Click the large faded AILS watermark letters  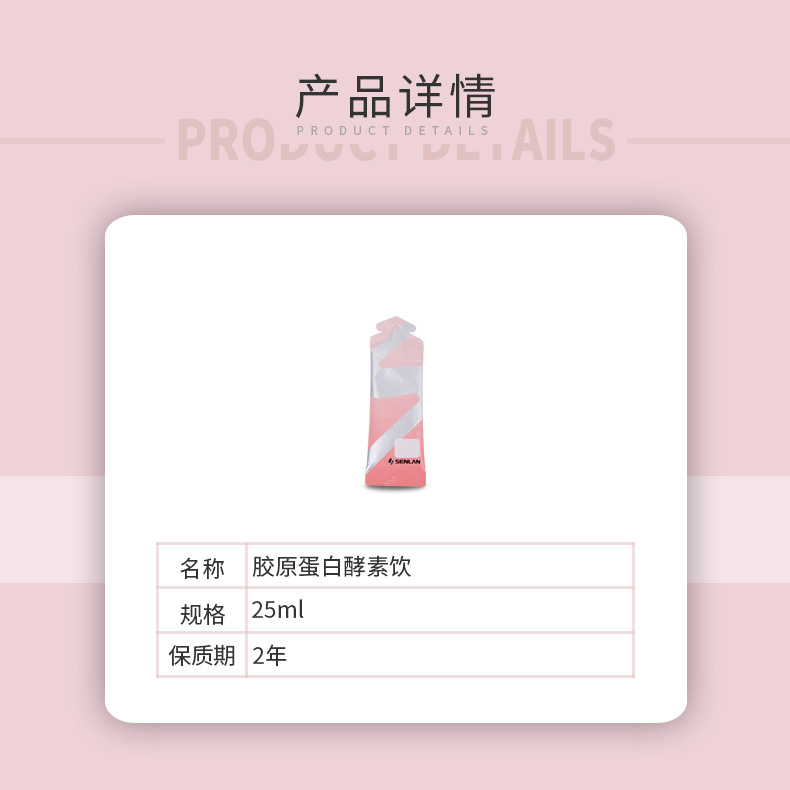click(x=563, y=140)
